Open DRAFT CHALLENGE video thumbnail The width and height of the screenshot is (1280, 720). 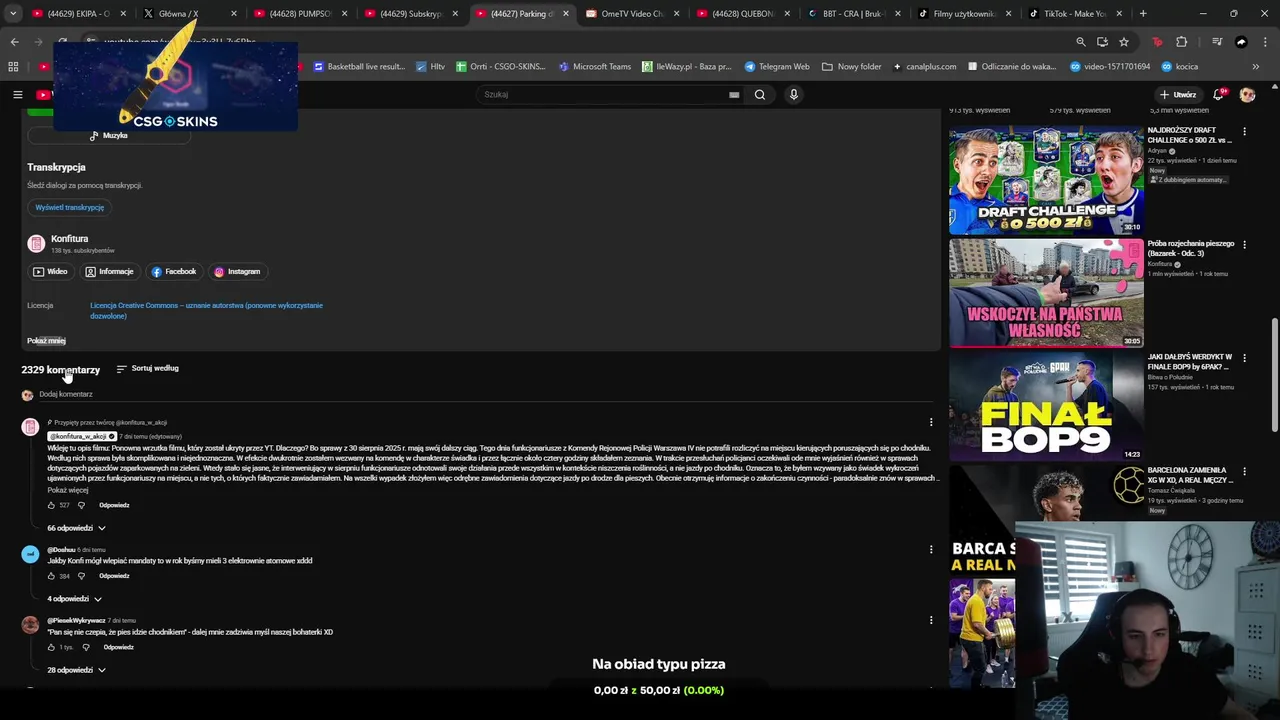point(1046,180)
